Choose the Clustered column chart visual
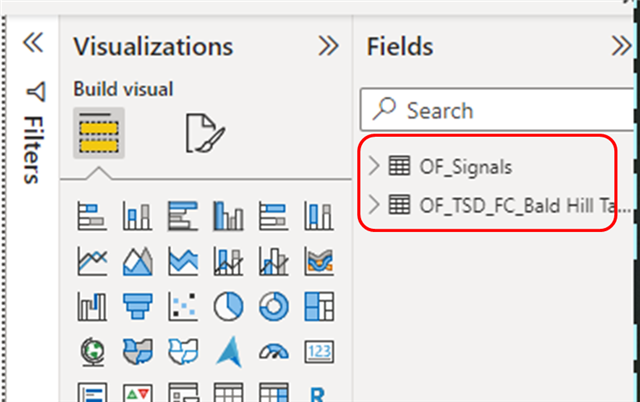 [227, 215]
